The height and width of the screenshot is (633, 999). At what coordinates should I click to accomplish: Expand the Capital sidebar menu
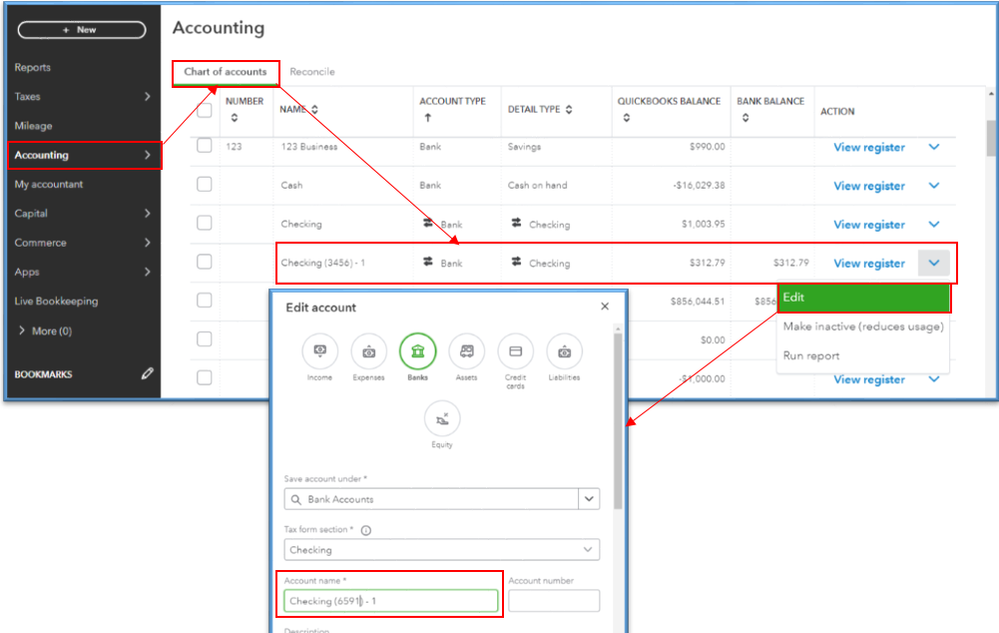click(x=147, y=213)
